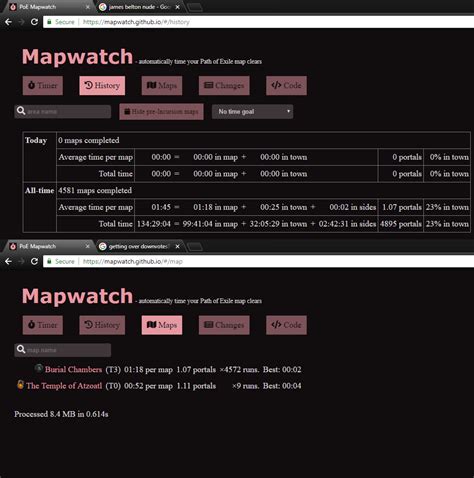474x478 pixels.
Task: Click the 4895 portals cell
Action: 401,224
